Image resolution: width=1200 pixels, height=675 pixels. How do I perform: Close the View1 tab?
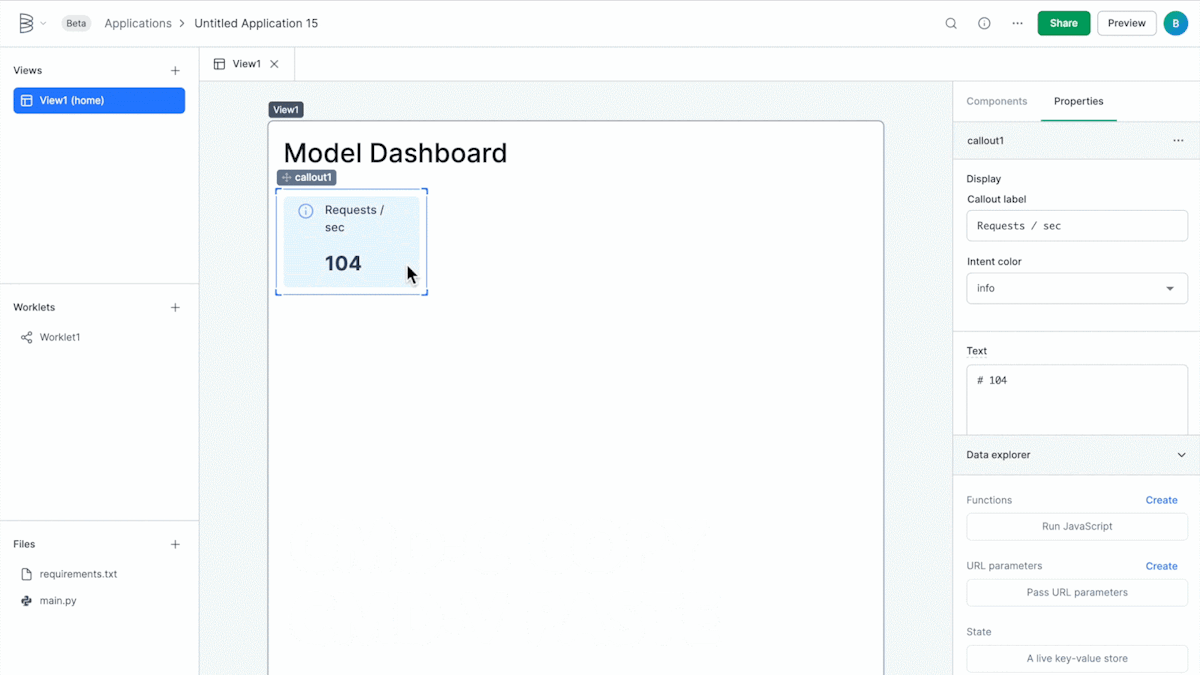274,64
